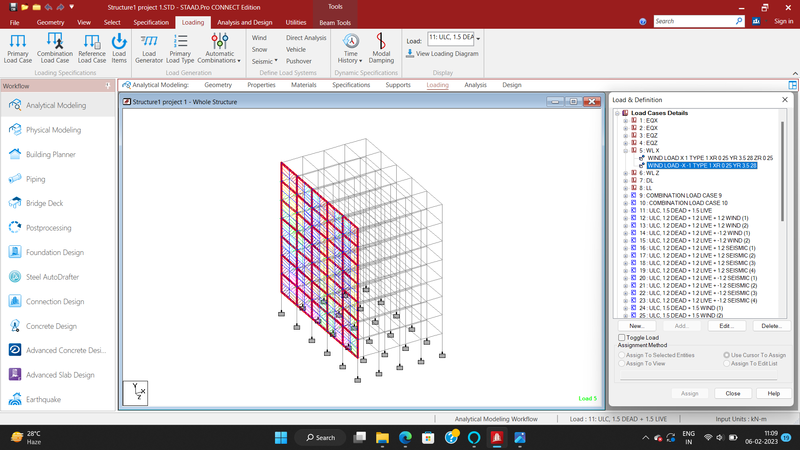Open the File menu
Image resolution: width=800 pixels, height=450 pixels.
click(x=14, y=22)
